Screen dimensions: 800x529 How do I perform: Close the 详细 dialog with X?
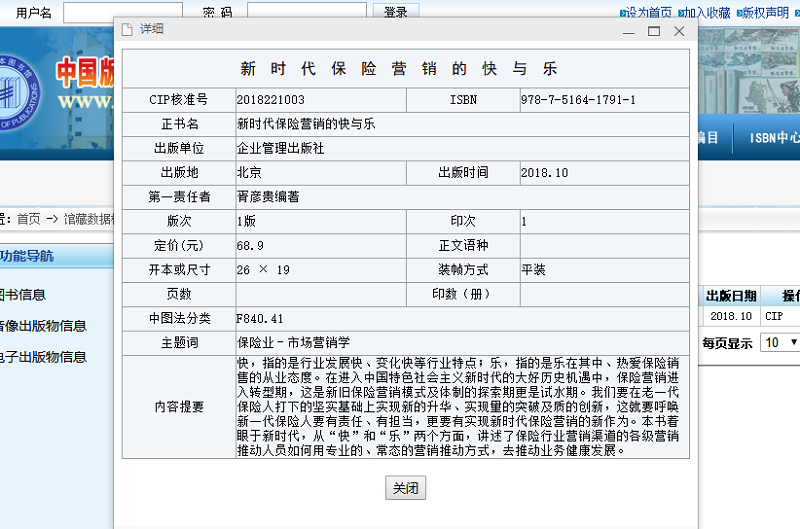(680, 30)
